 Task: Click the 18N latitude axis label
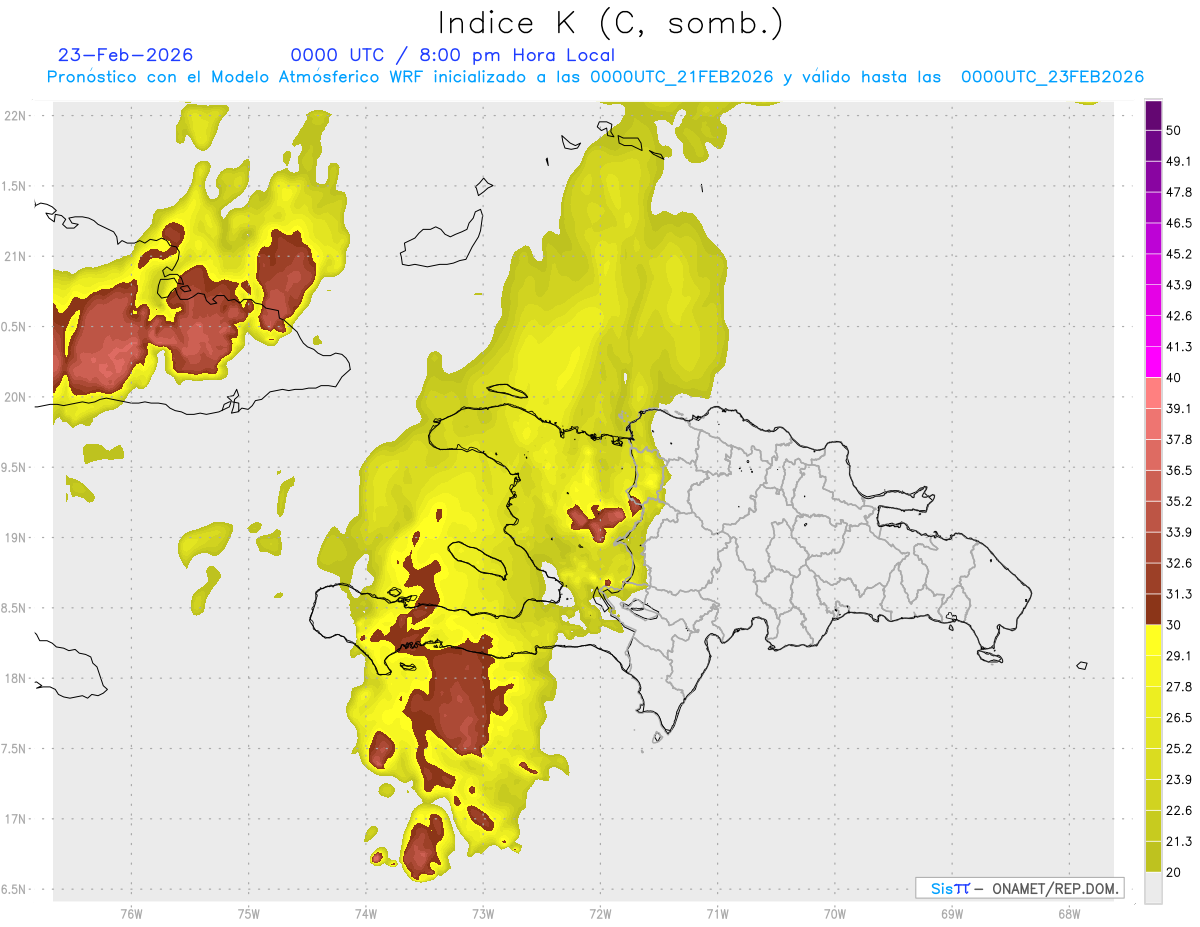[x=15, y=678]
